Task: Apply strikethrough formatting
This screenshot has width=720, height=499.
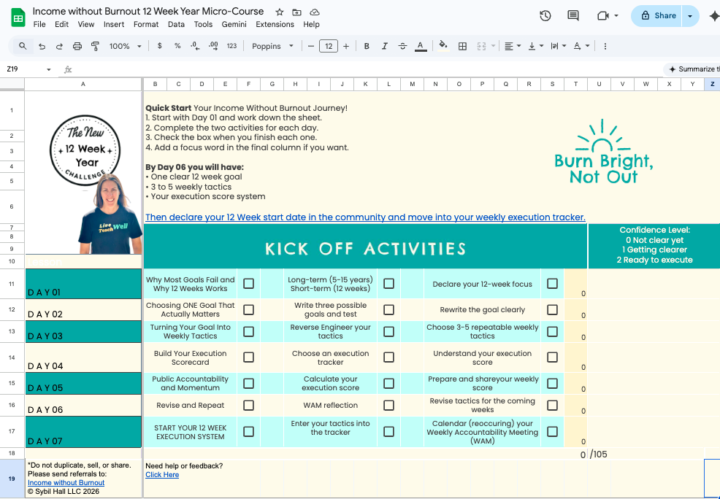Action: (x=402, y=46)
